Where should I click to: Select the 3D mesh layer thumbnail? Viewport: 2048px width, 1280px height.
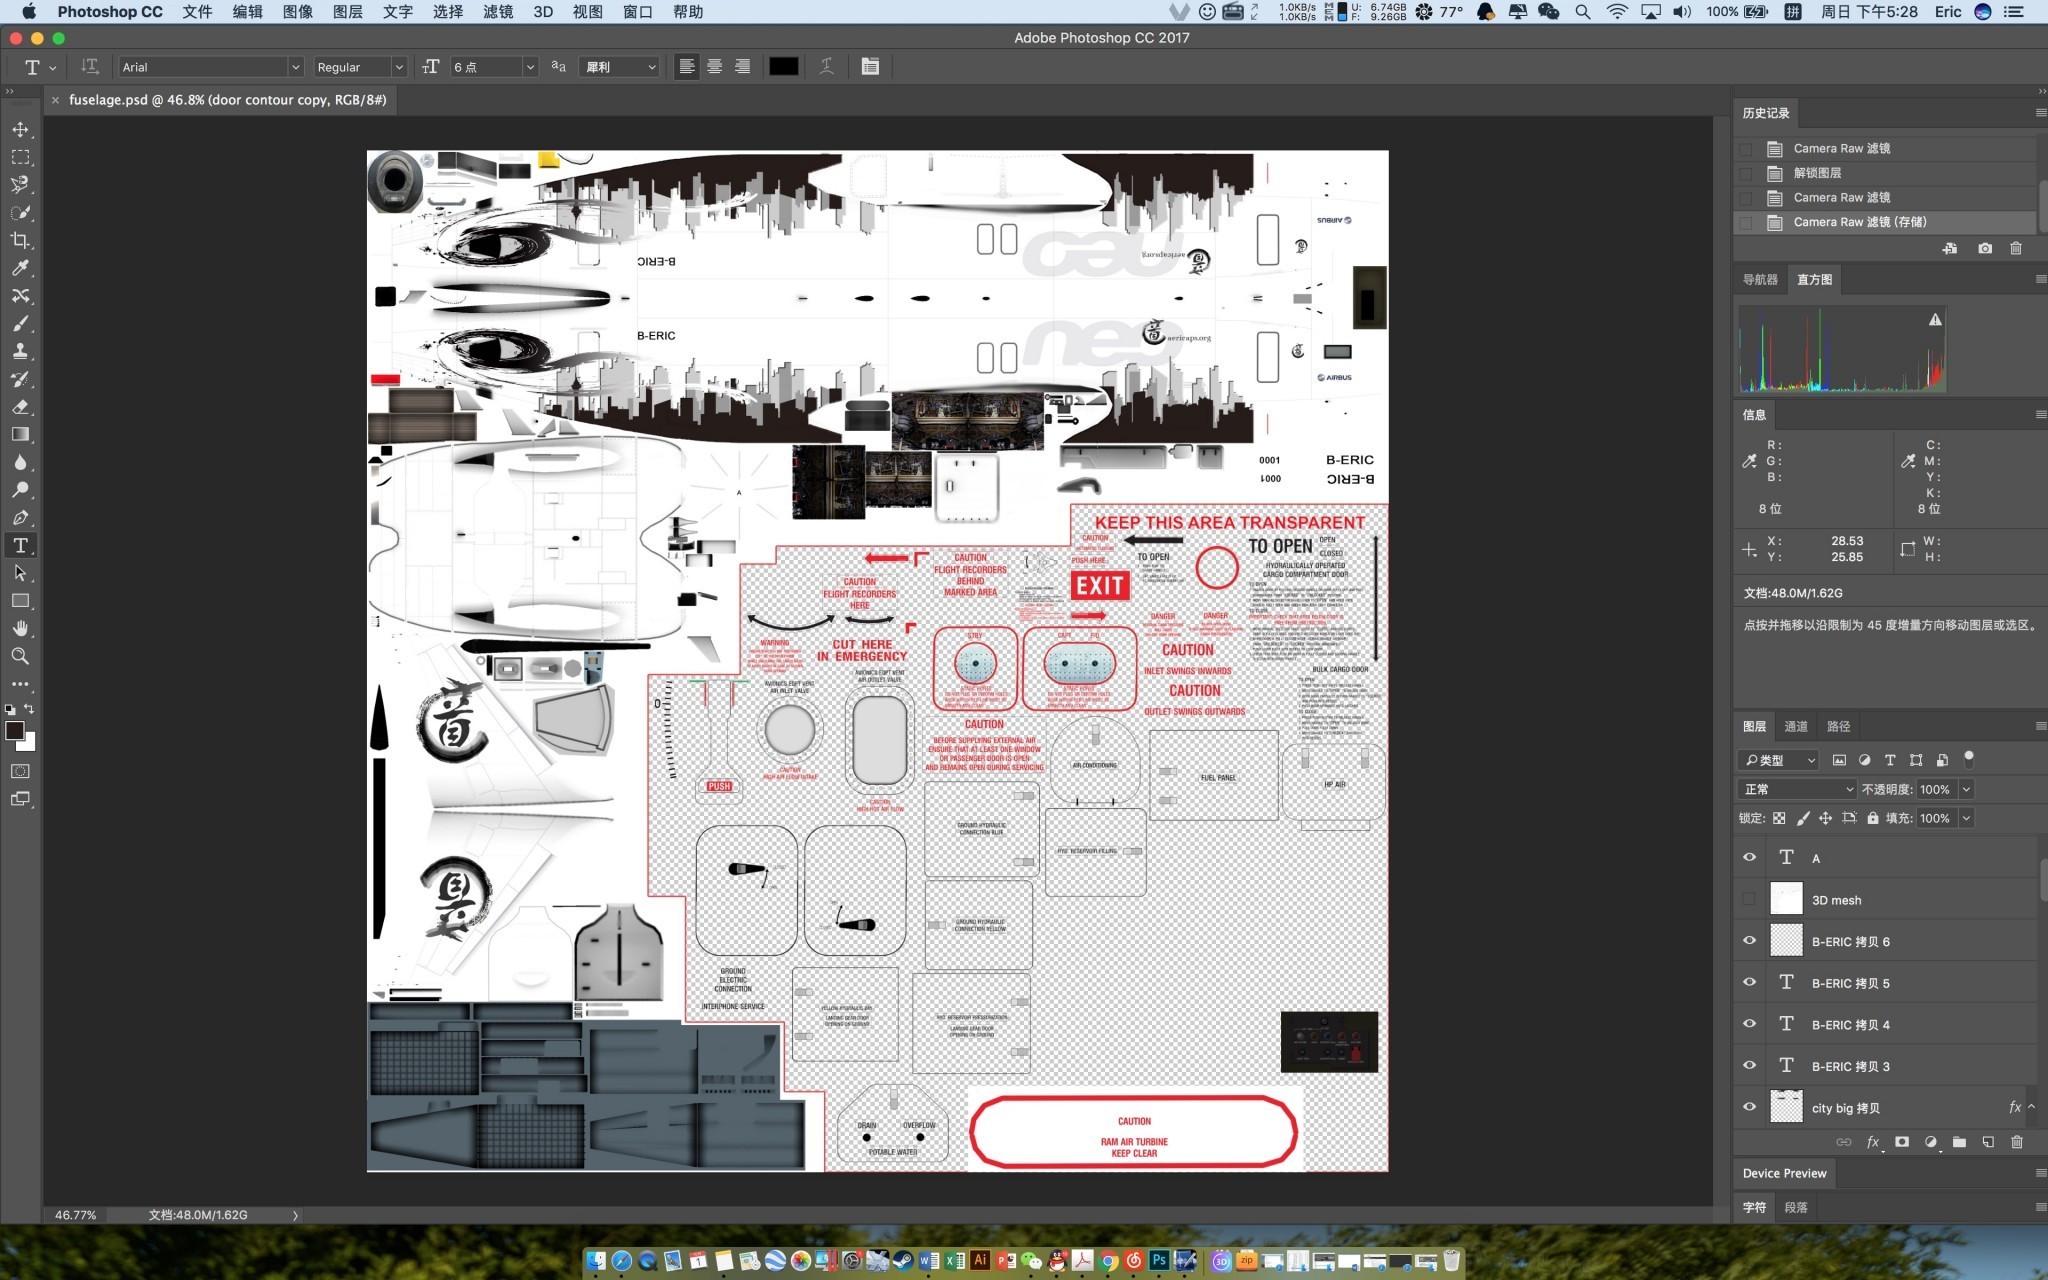(1786, 899)
